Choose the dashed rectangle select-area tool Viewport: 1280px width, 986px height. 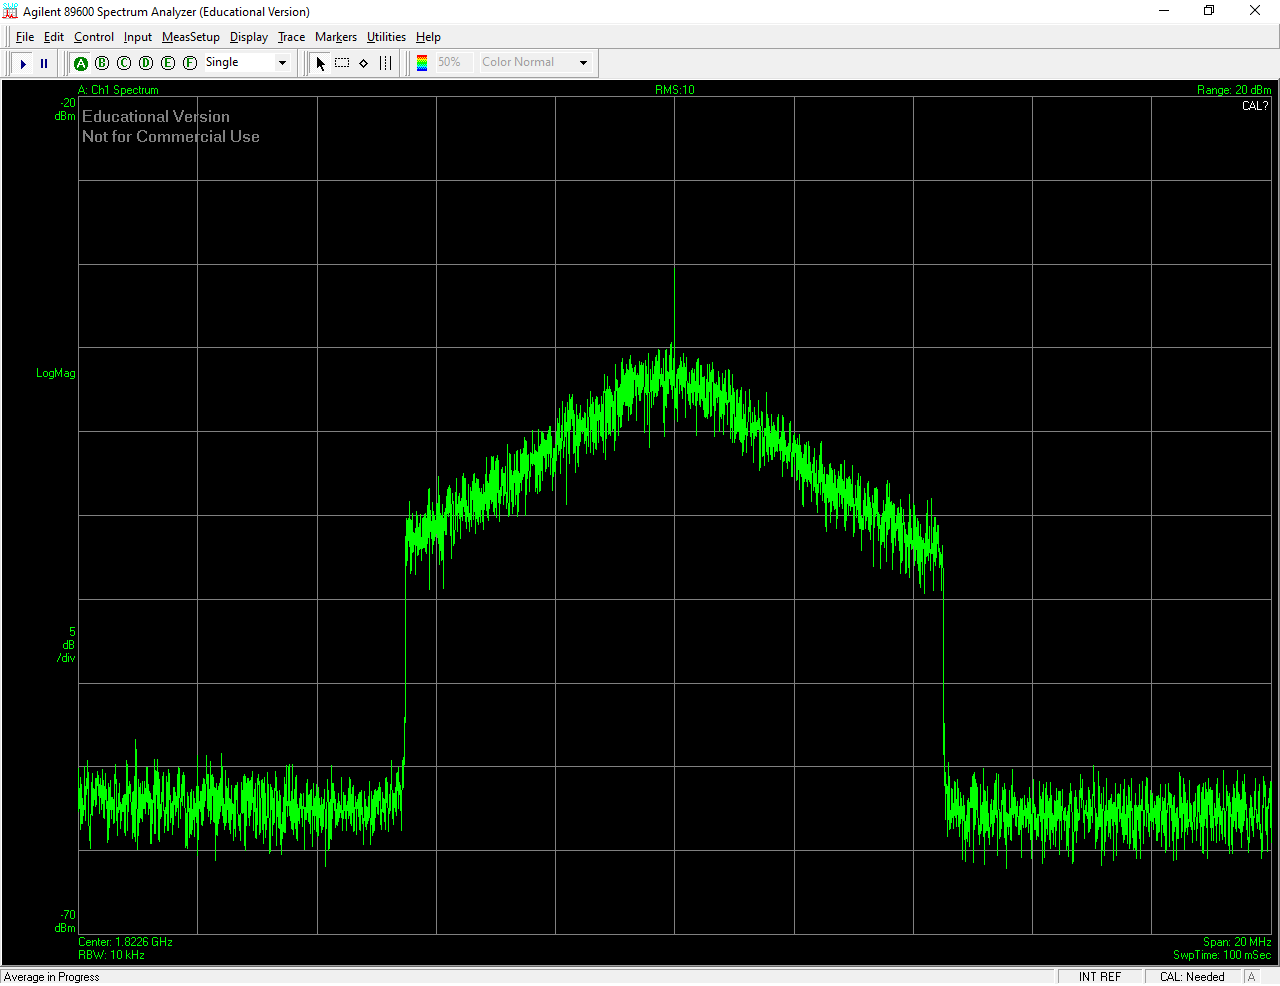[x=342, y=63]
